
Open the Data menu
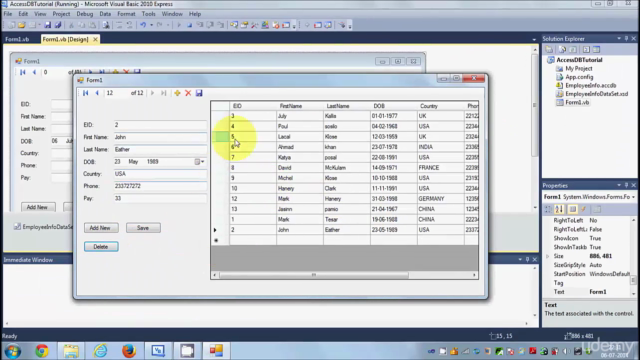pyautogui.click(x=105, y=14)
